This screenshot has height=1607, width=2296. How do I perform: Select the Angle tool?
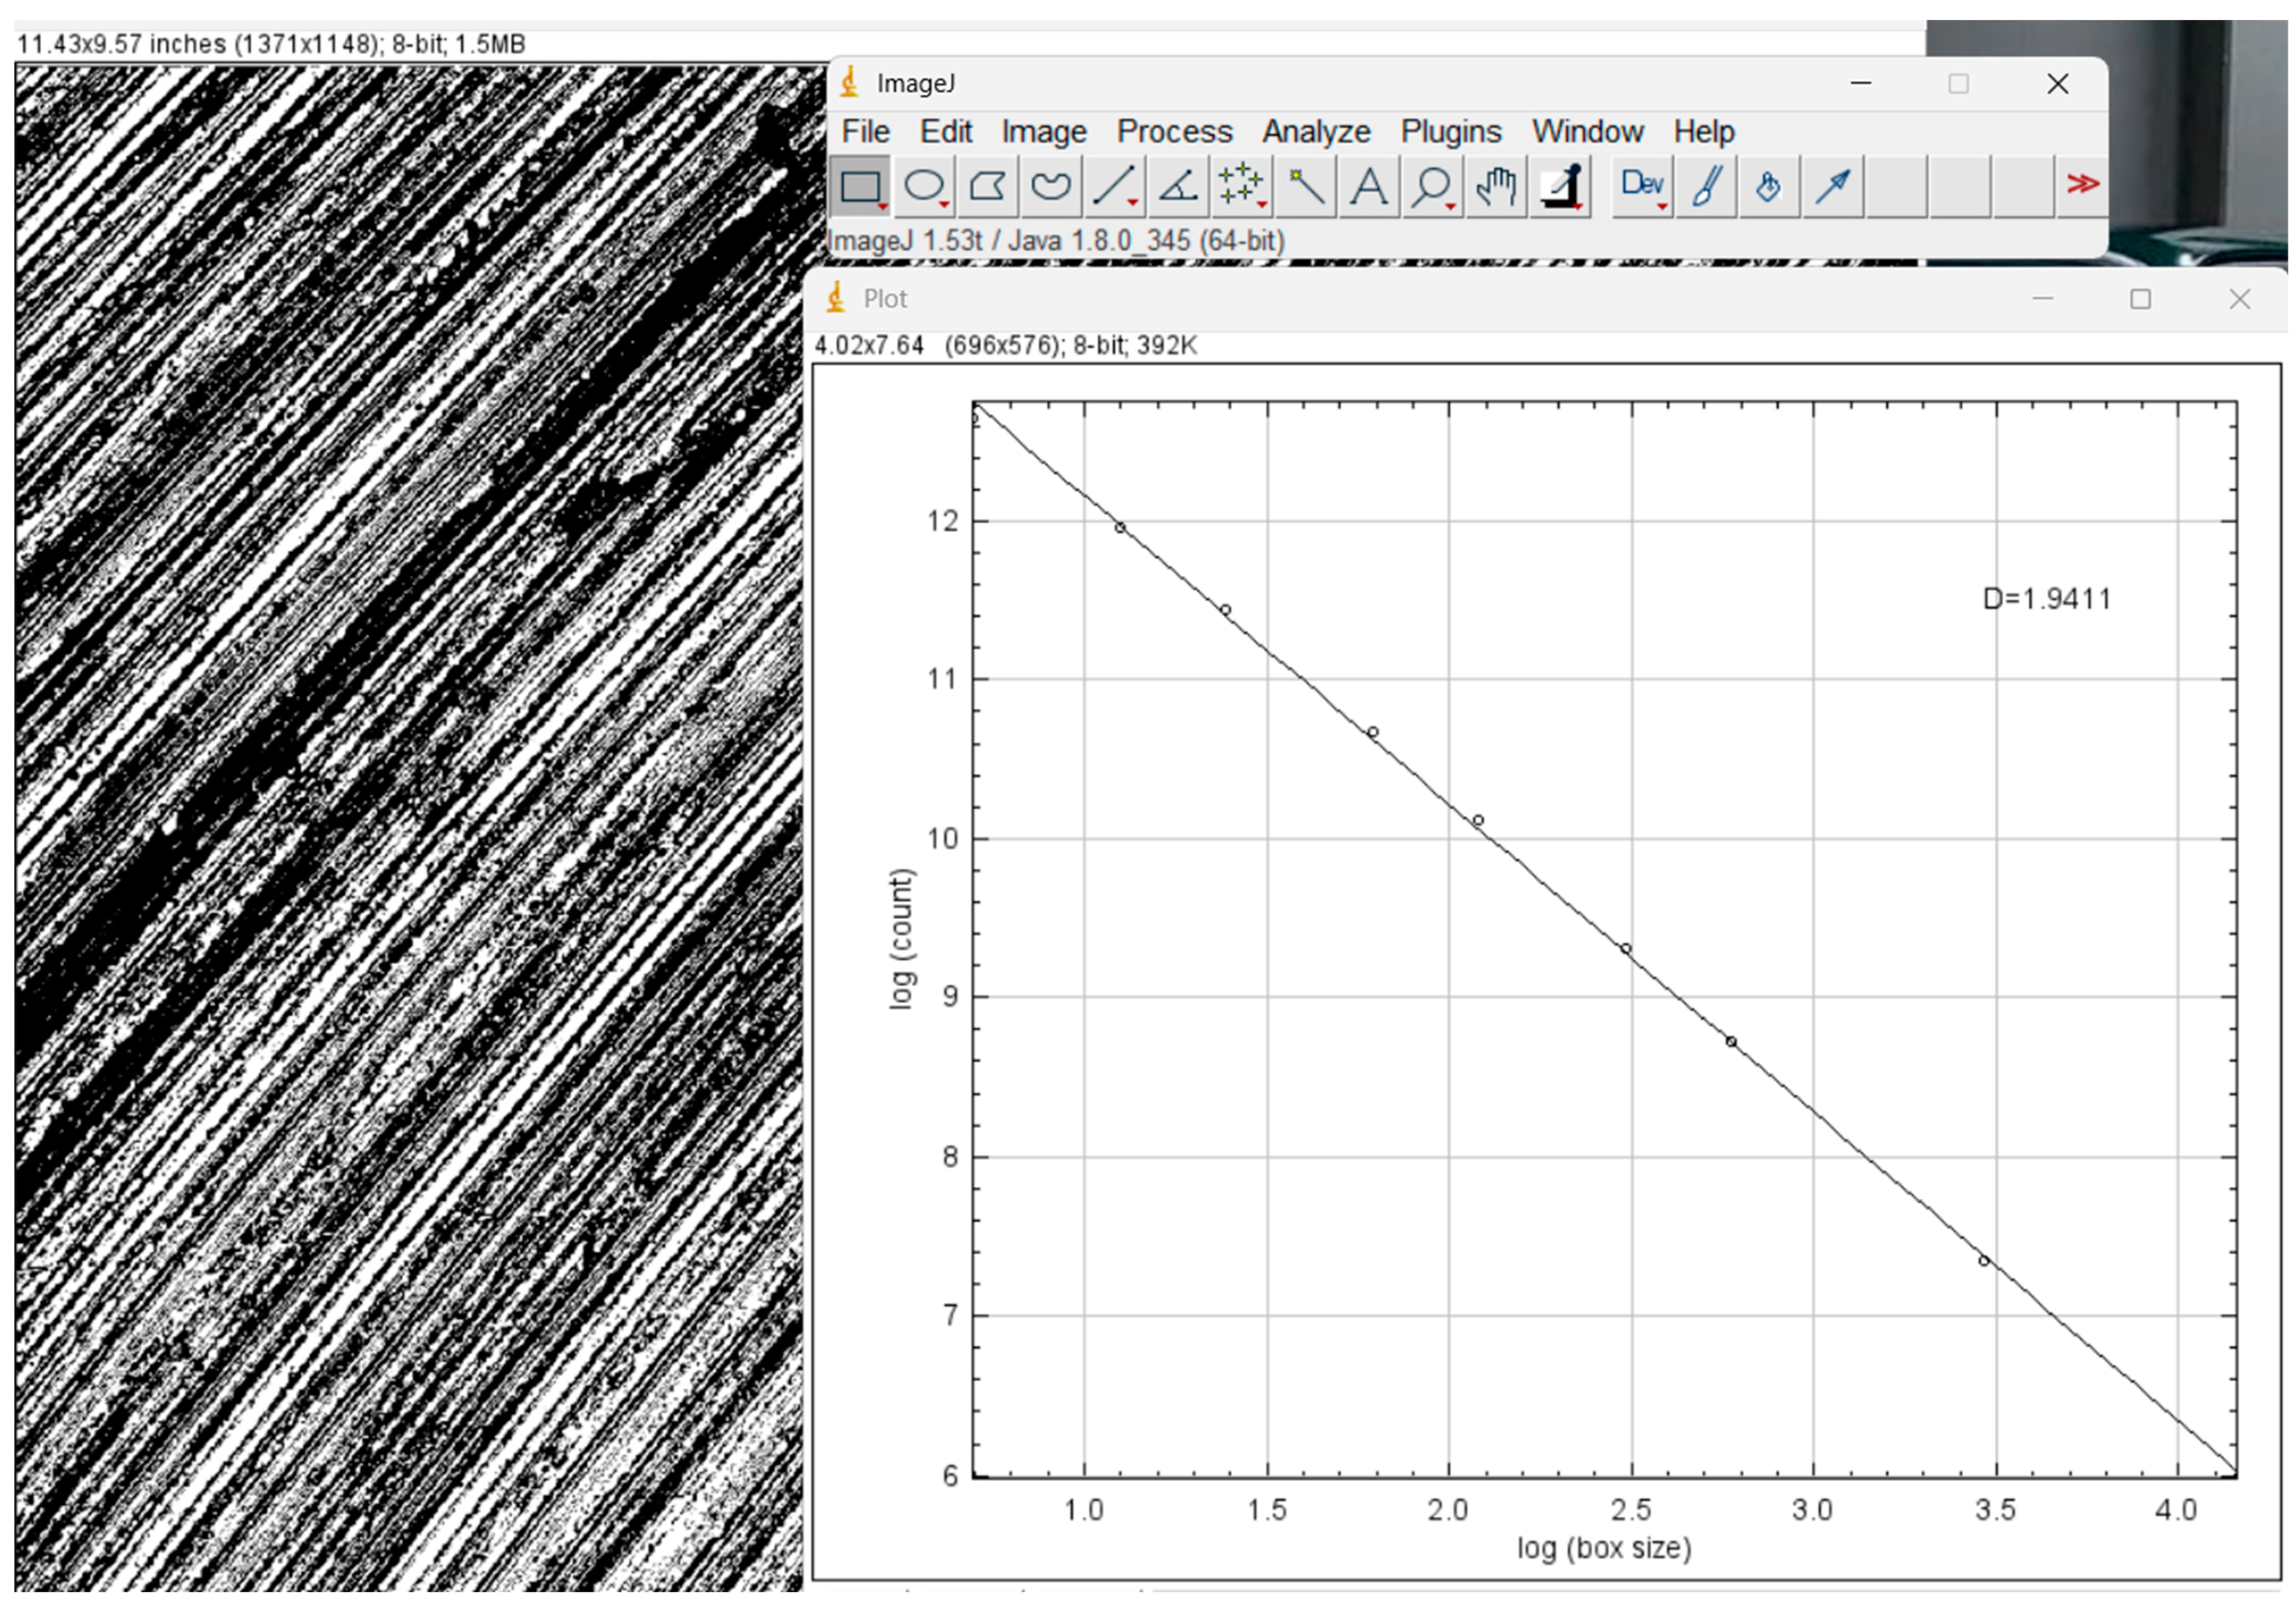coord(1178,186)
